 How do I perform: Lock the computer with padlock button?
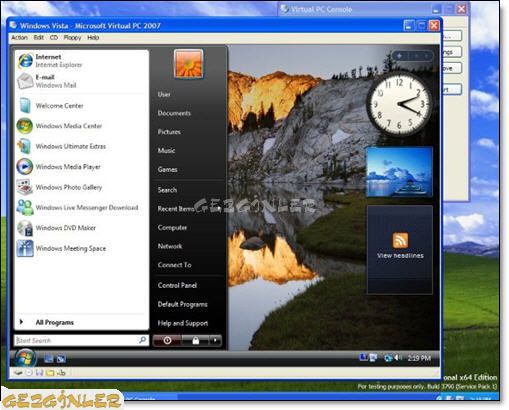click(x=196, y=341)
